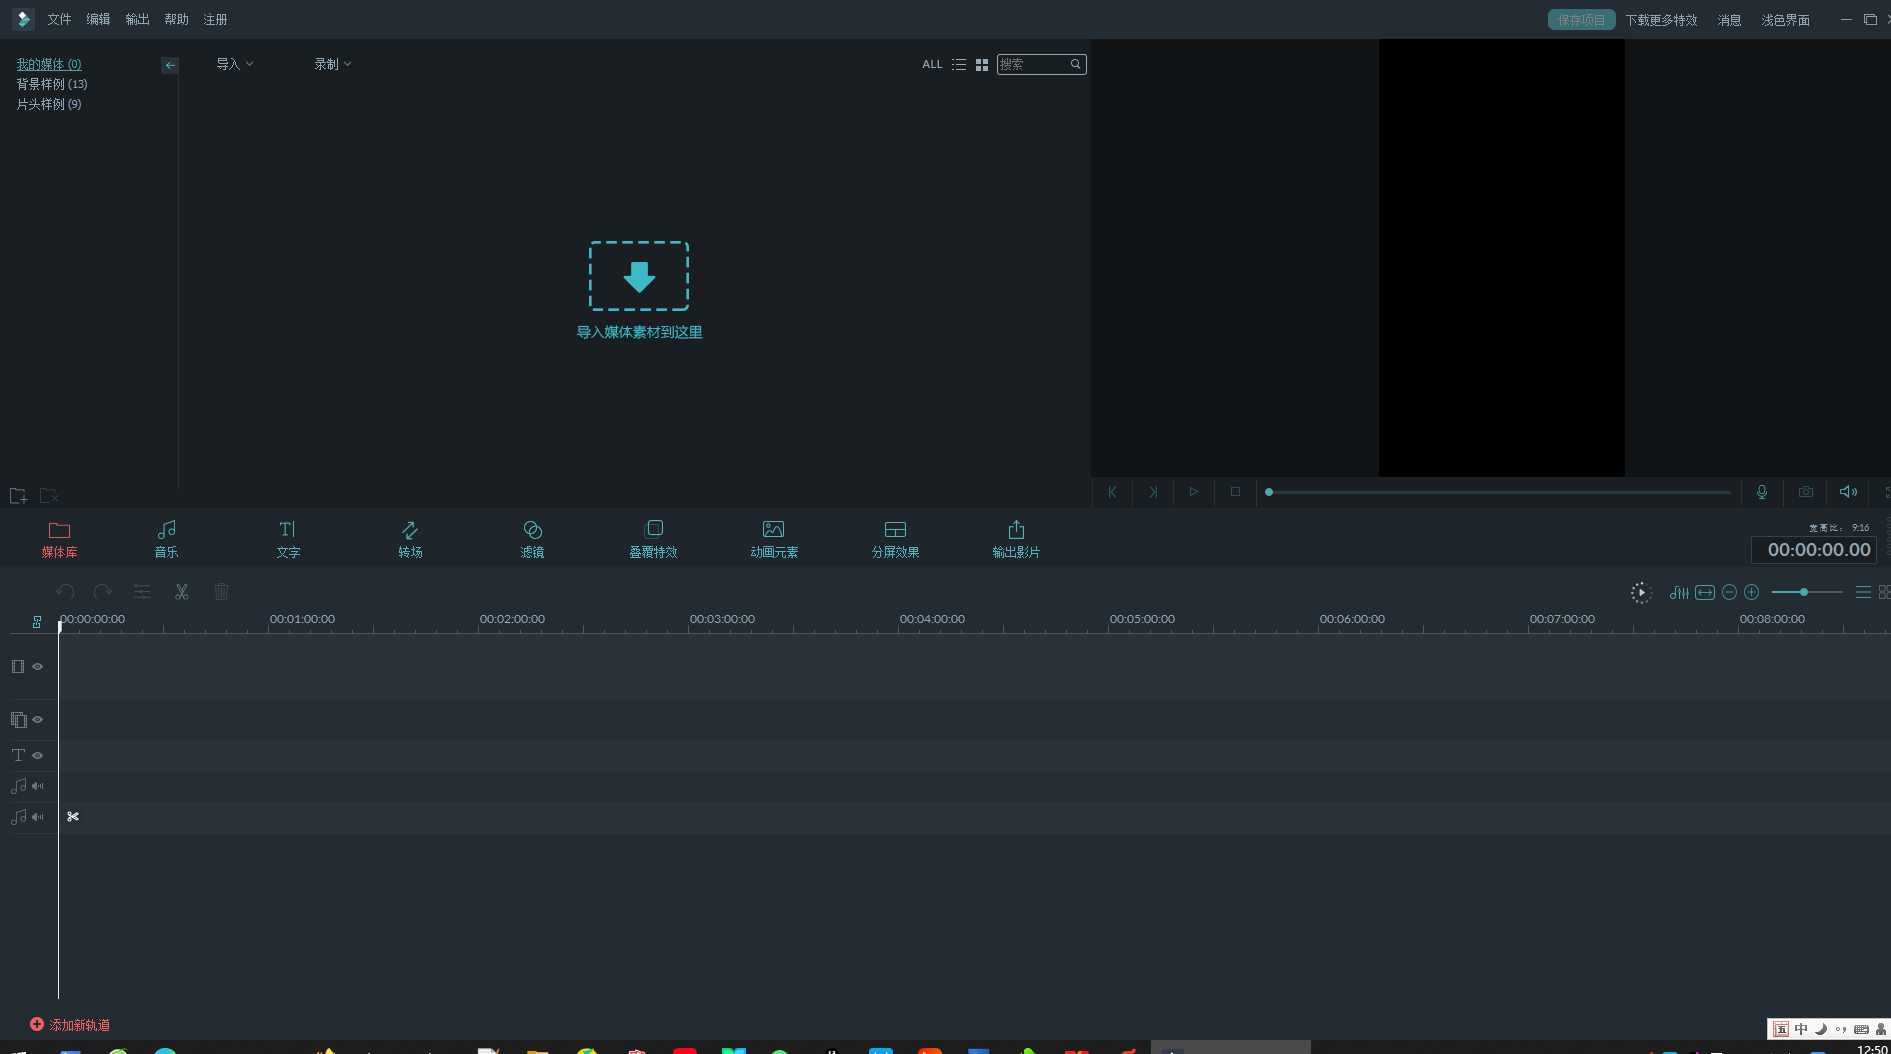Adjust the timeline zoom slider

(1806, 593)
